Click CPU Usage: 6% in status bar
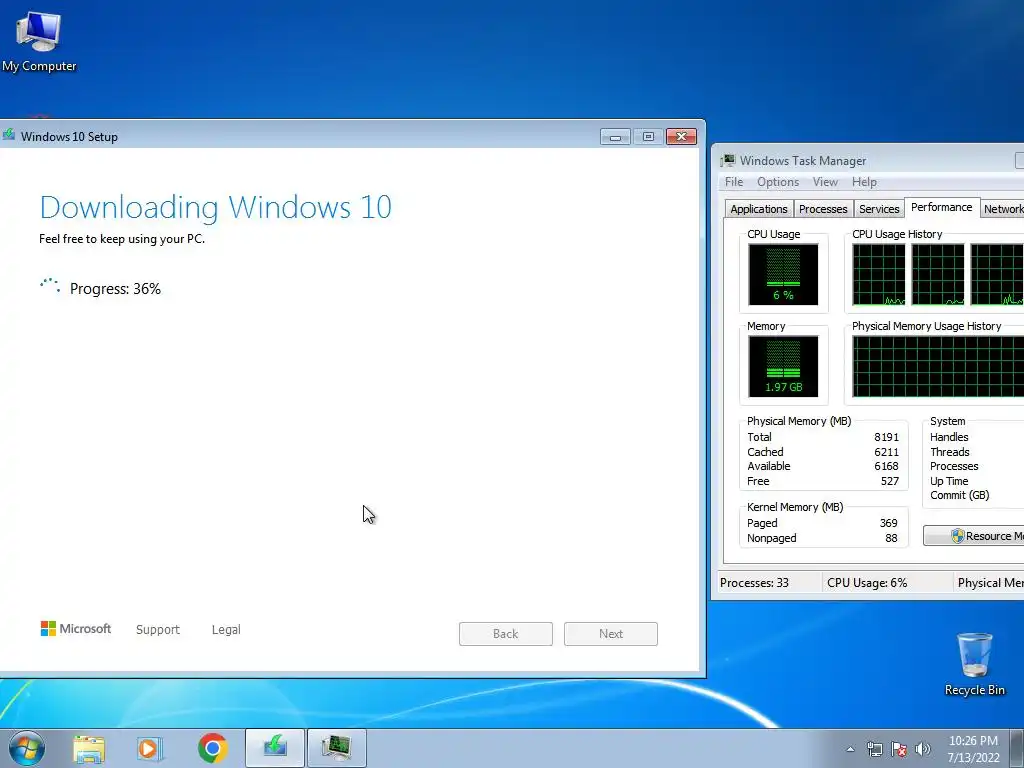1024x768 pixels. tap(867, 583)
